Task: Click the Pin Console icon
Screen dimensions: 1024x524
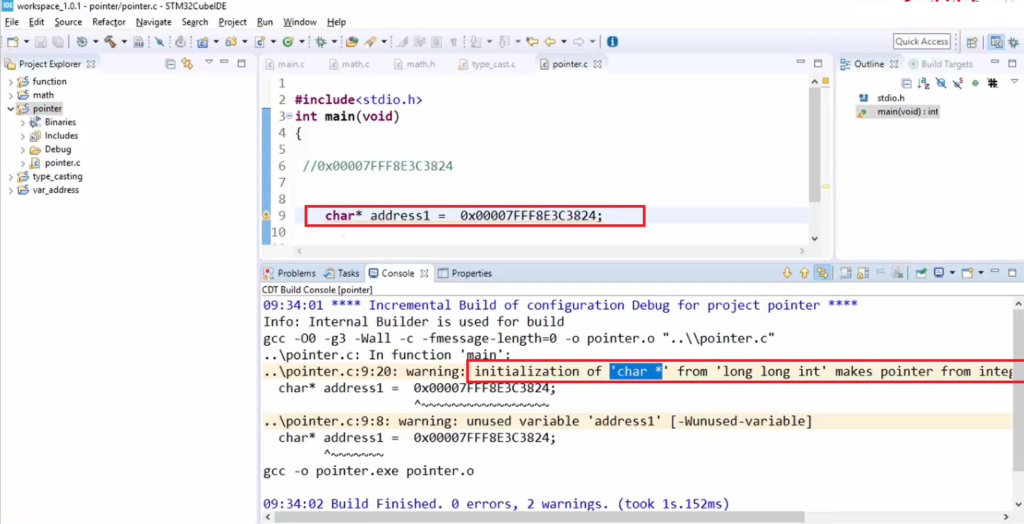Action: tap(921, 273)
